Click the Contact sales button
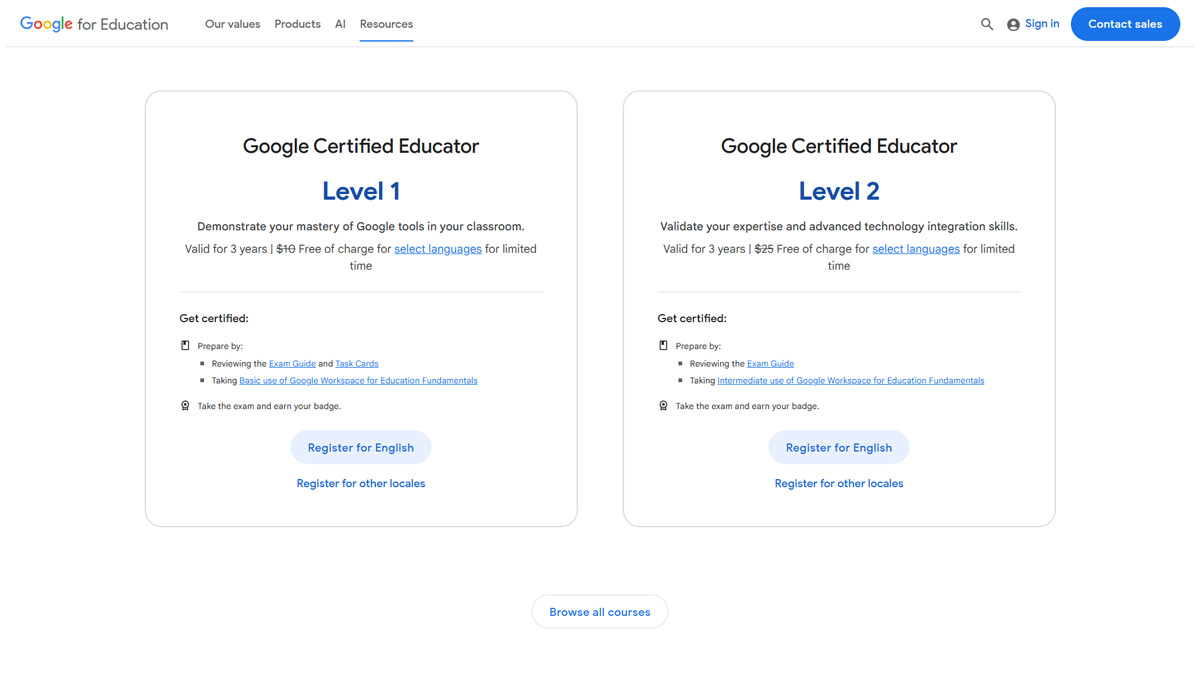This screenshot has height=675, width=1200. click(1125, 23)
